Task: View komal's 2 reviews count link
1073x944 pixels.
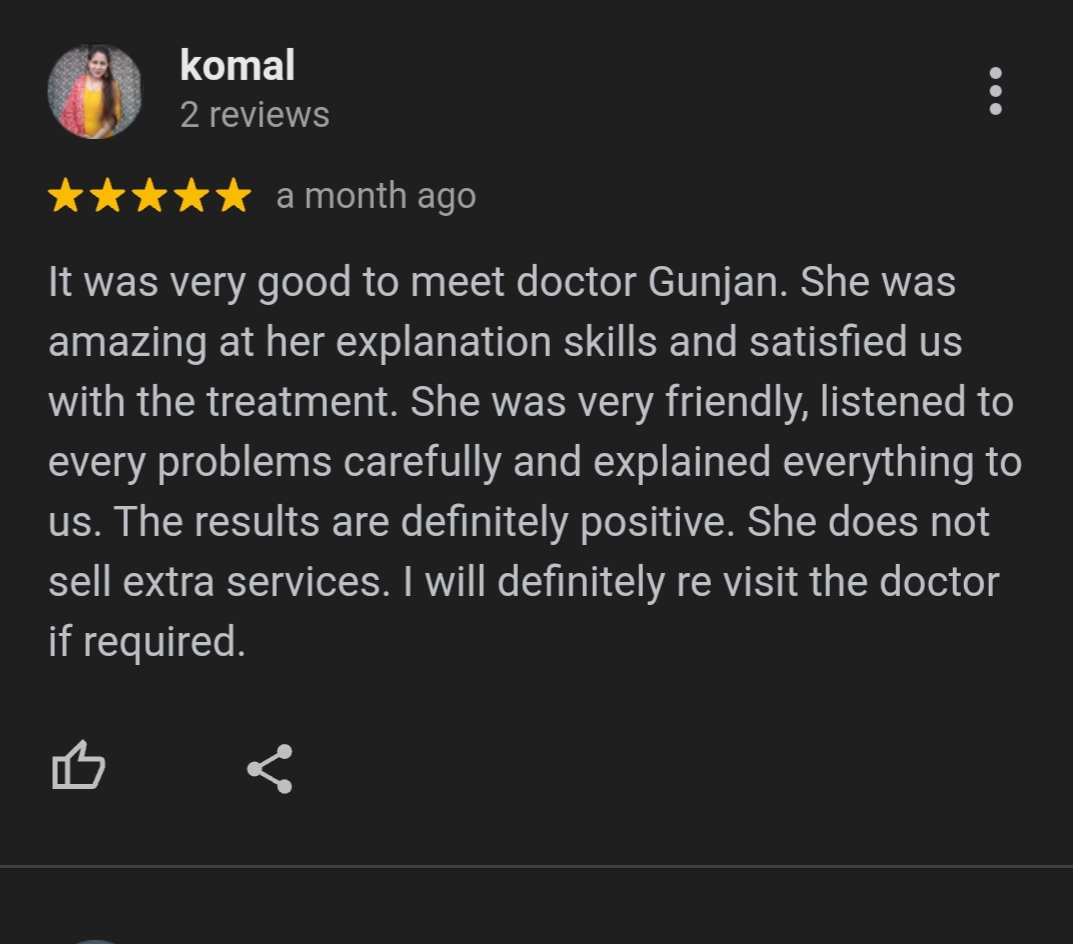Action: [x=255, y=115]
